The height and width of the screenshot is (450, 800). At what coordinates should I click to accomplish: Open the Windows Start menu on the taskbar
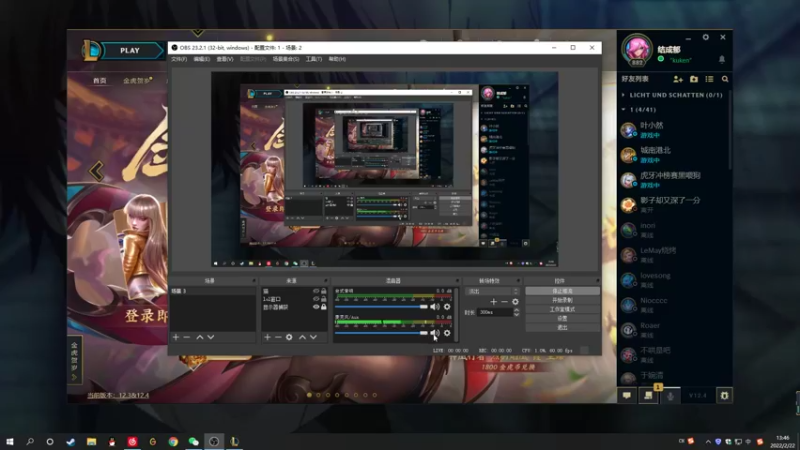pos(10,442)
